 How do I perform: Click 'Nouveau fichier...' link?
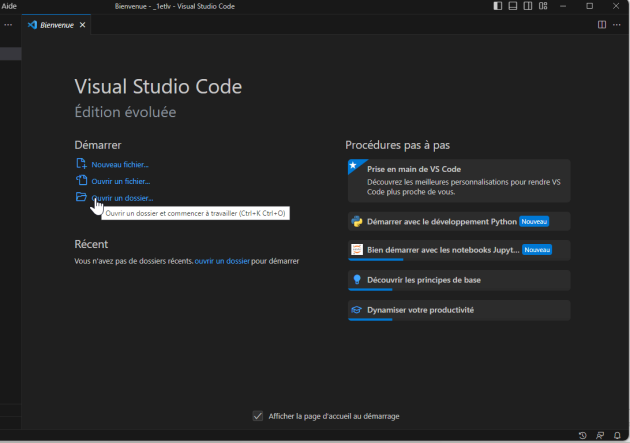tap(120, 164)
